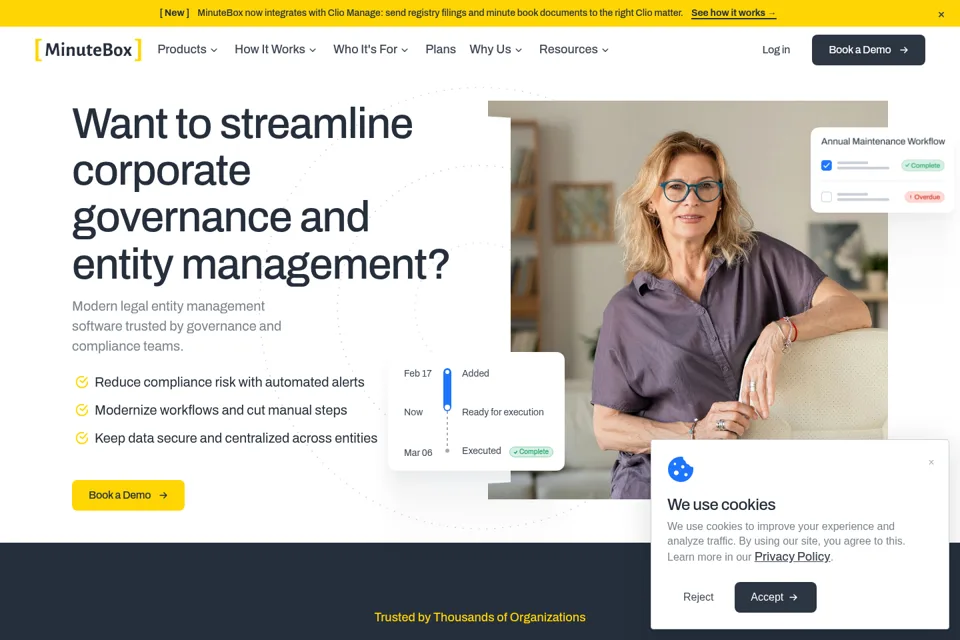Click the 'Added' timeline label
This screenshot has width=960, height=640.
click(475, 373)
